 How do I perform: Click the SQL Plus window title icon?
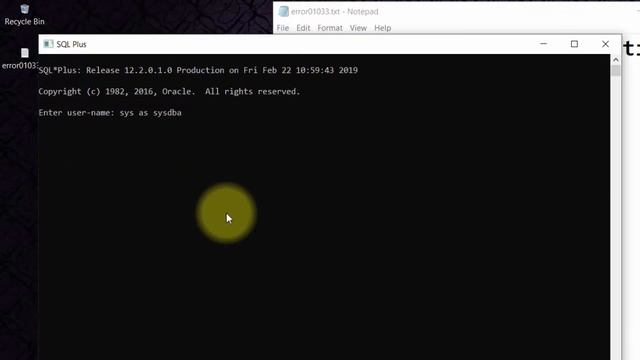click(48, 44)
